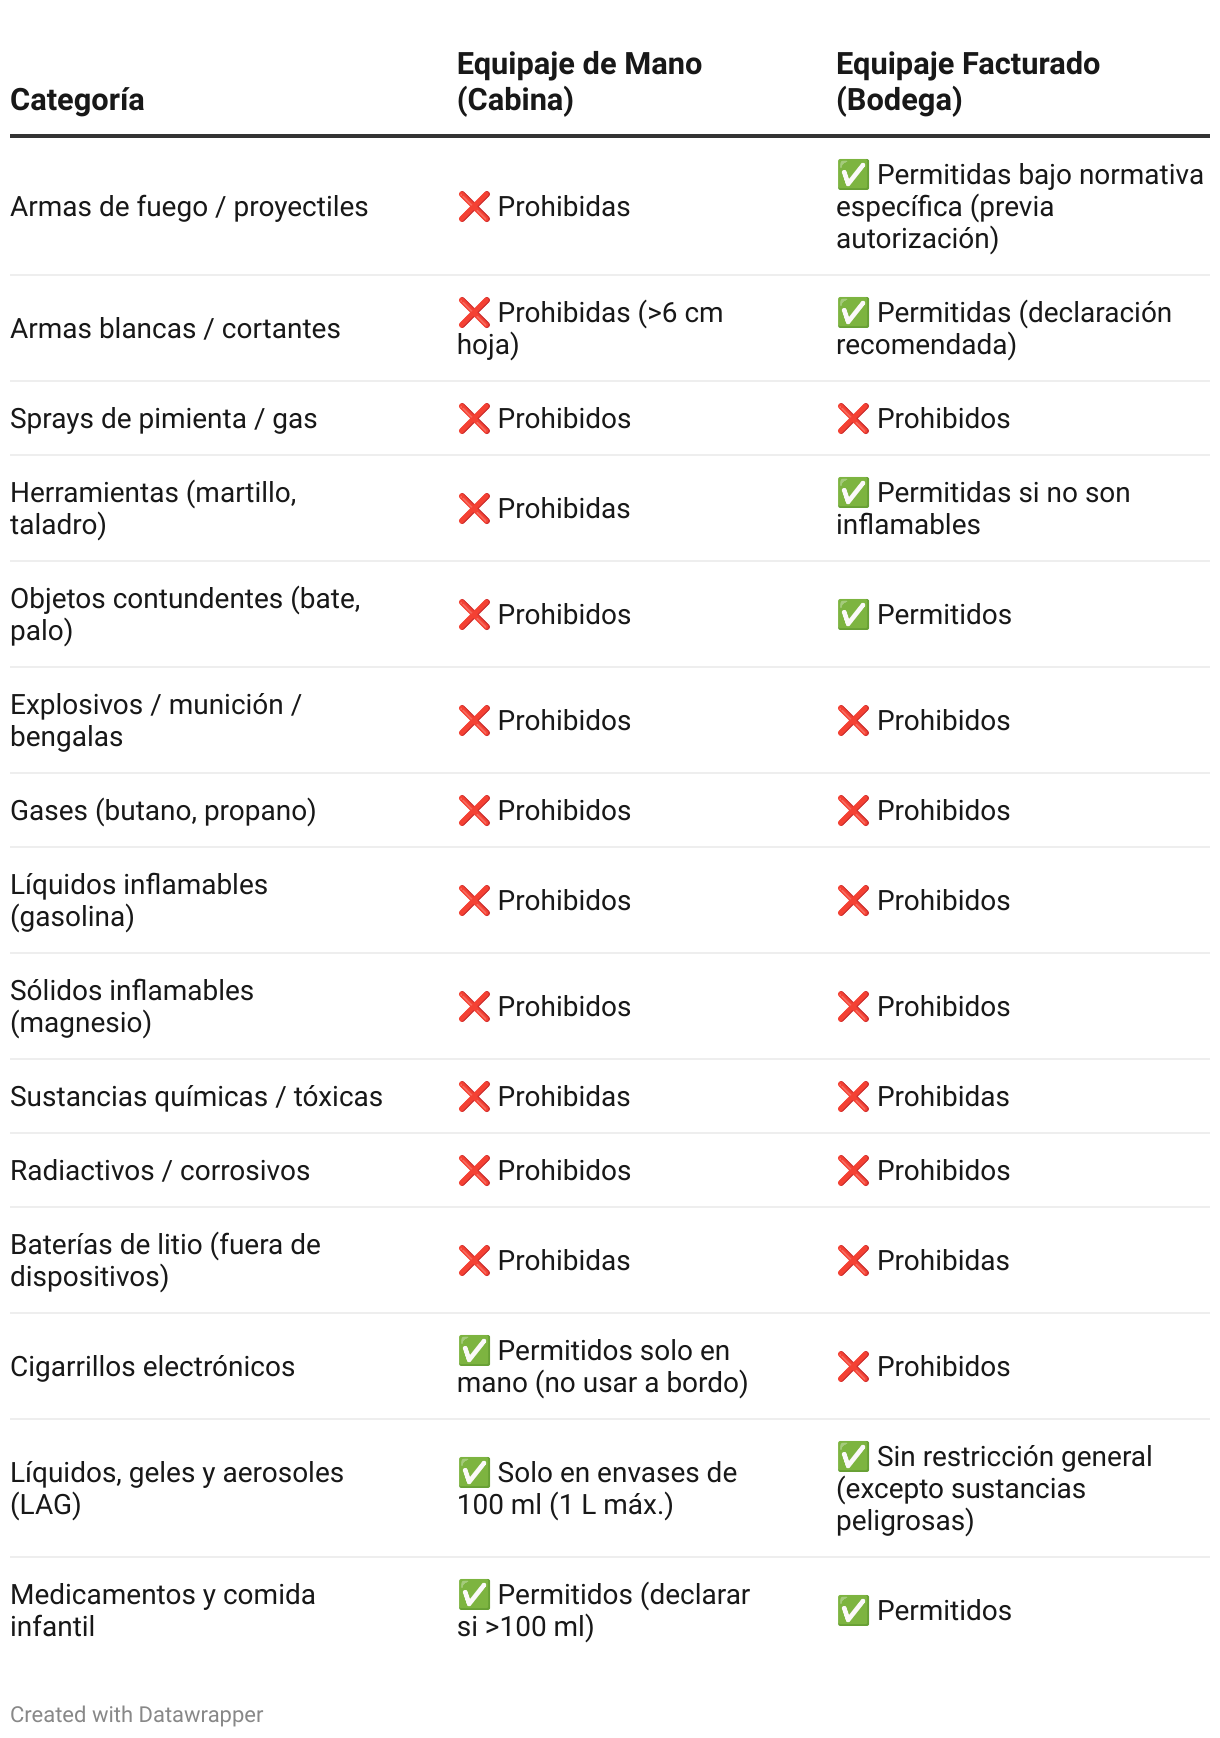Click red cross icon in Cigarrillos electrónicos bodega cell
The height and width of the screenshot is (1738, 1220).
[x=853, y=1367]
